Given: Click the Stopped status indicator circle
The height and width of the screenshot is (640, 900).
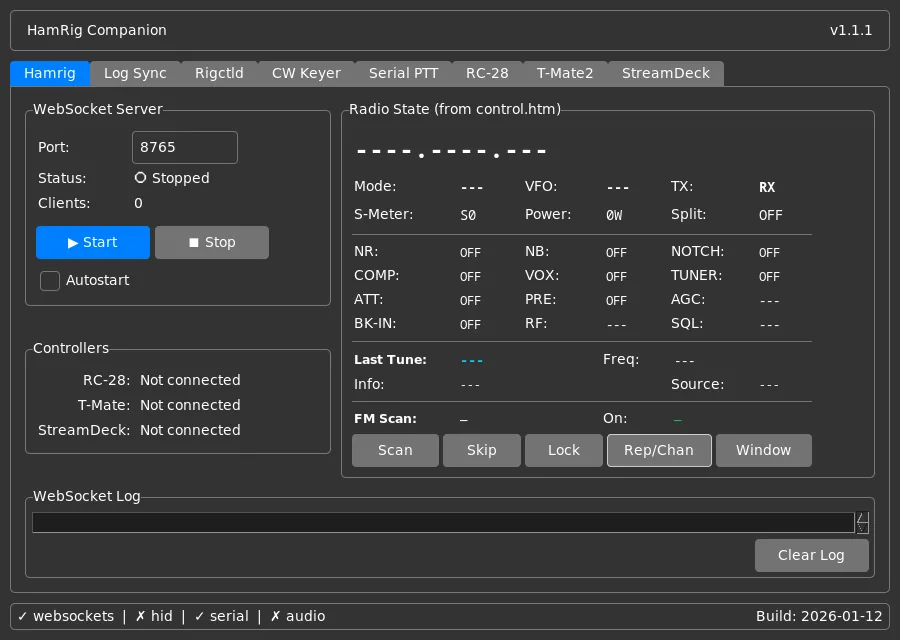Looking at the screenshot, I should tap(140, 178).
